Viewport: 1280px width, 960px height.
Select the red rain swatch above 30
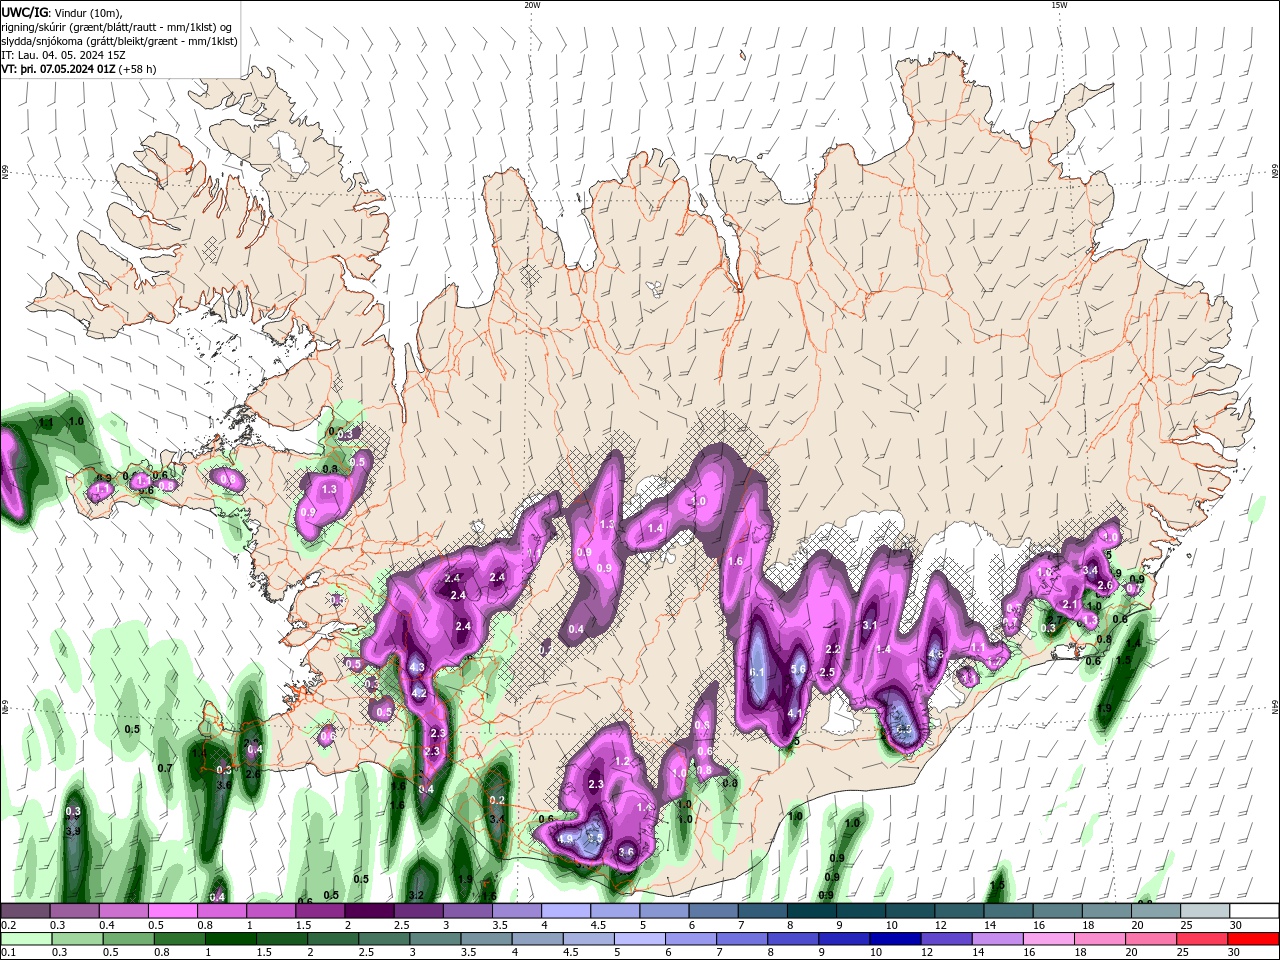point(1255,939)
